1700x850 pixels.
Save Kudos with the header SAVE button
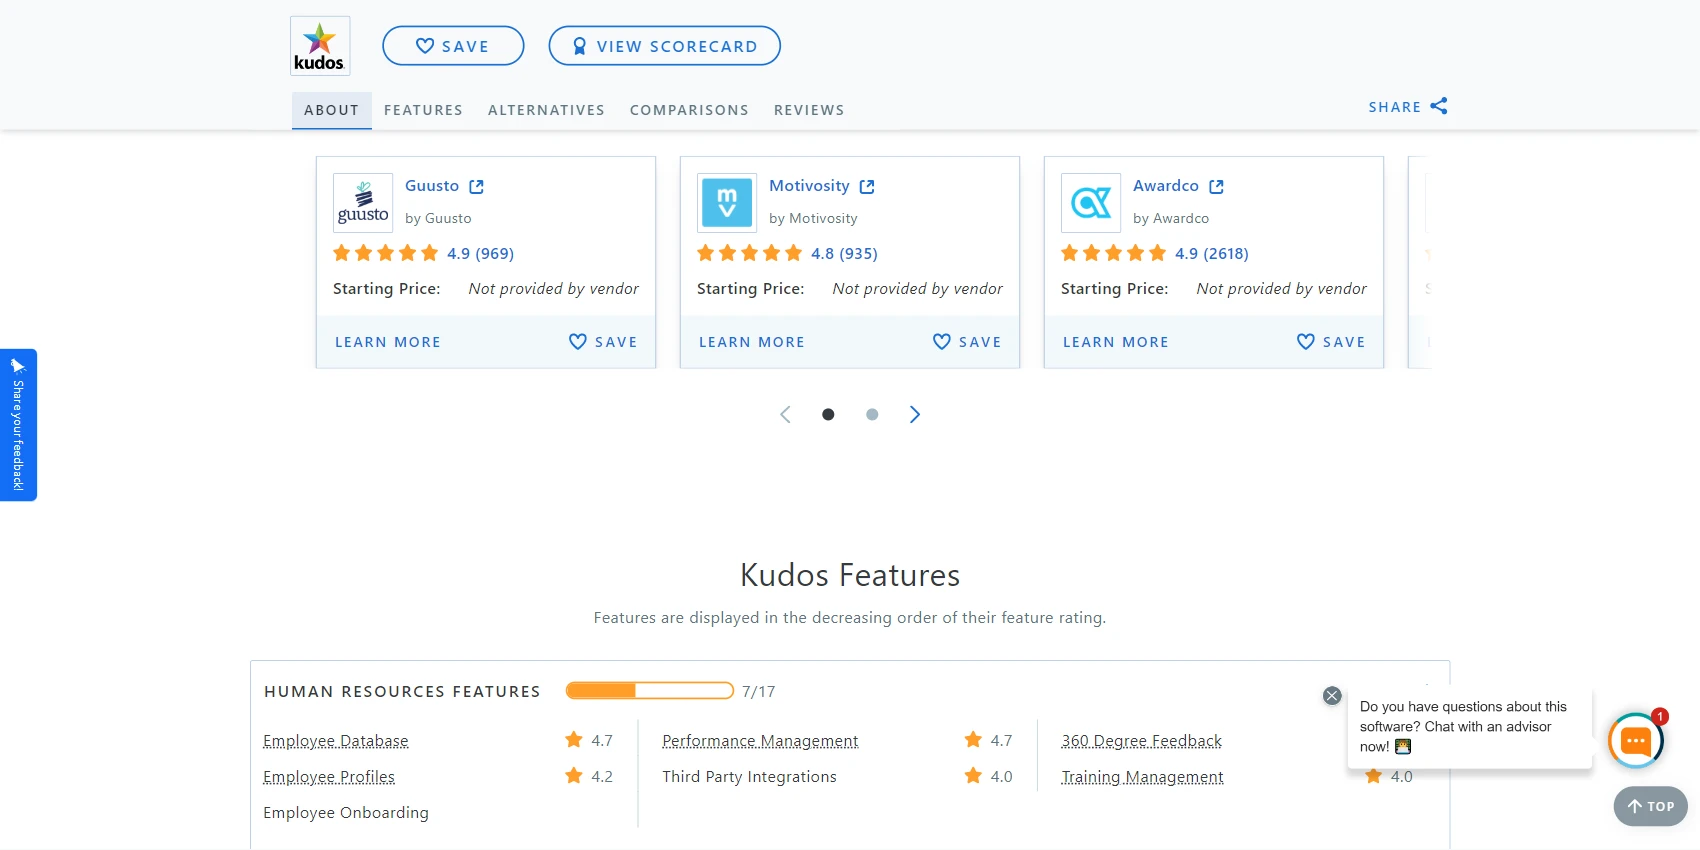pos(453,46)
